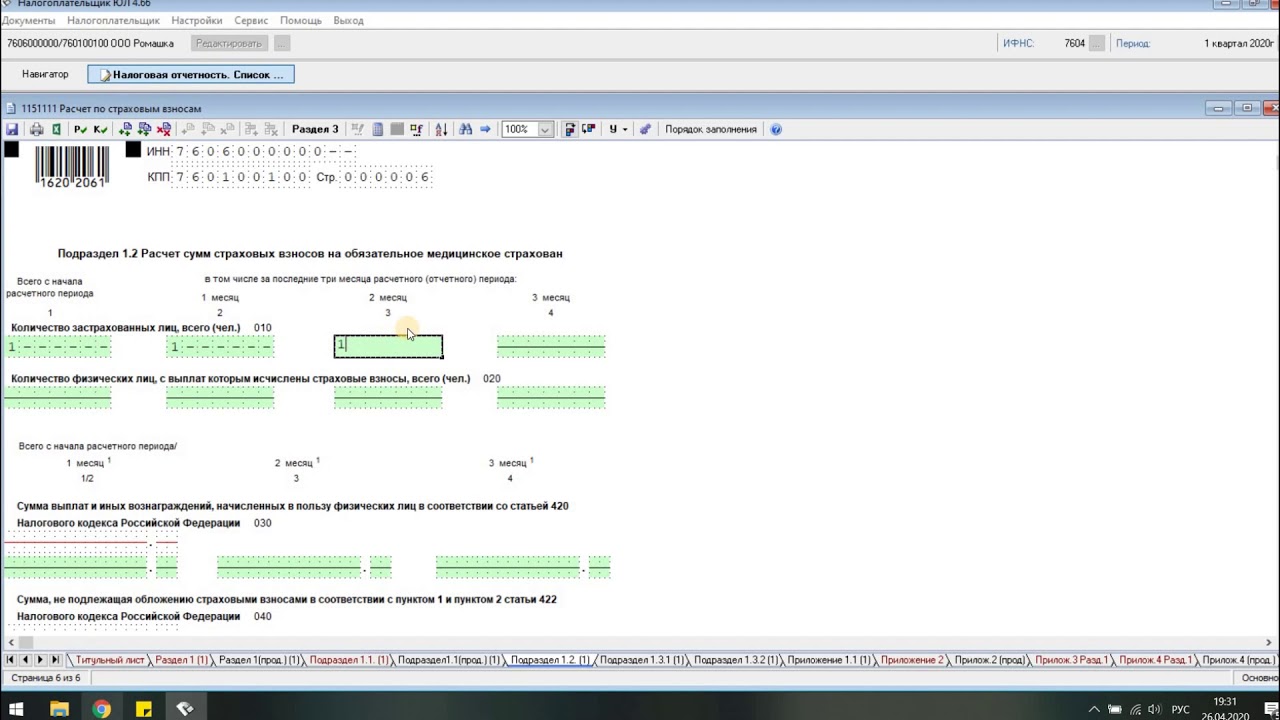The width and height of the screenshot is (1280, 720).
Task: Open the Подраздел 1.1. (1) sheet tab
Action: pyautogui.click(x=349, y=660)
